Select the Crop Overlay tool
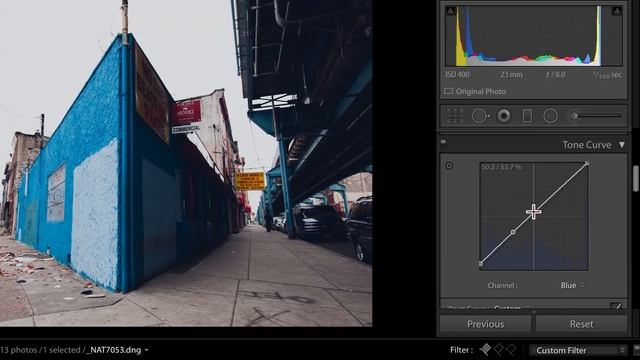The width and height of the screenshot is (640, 360). [454, 116]
